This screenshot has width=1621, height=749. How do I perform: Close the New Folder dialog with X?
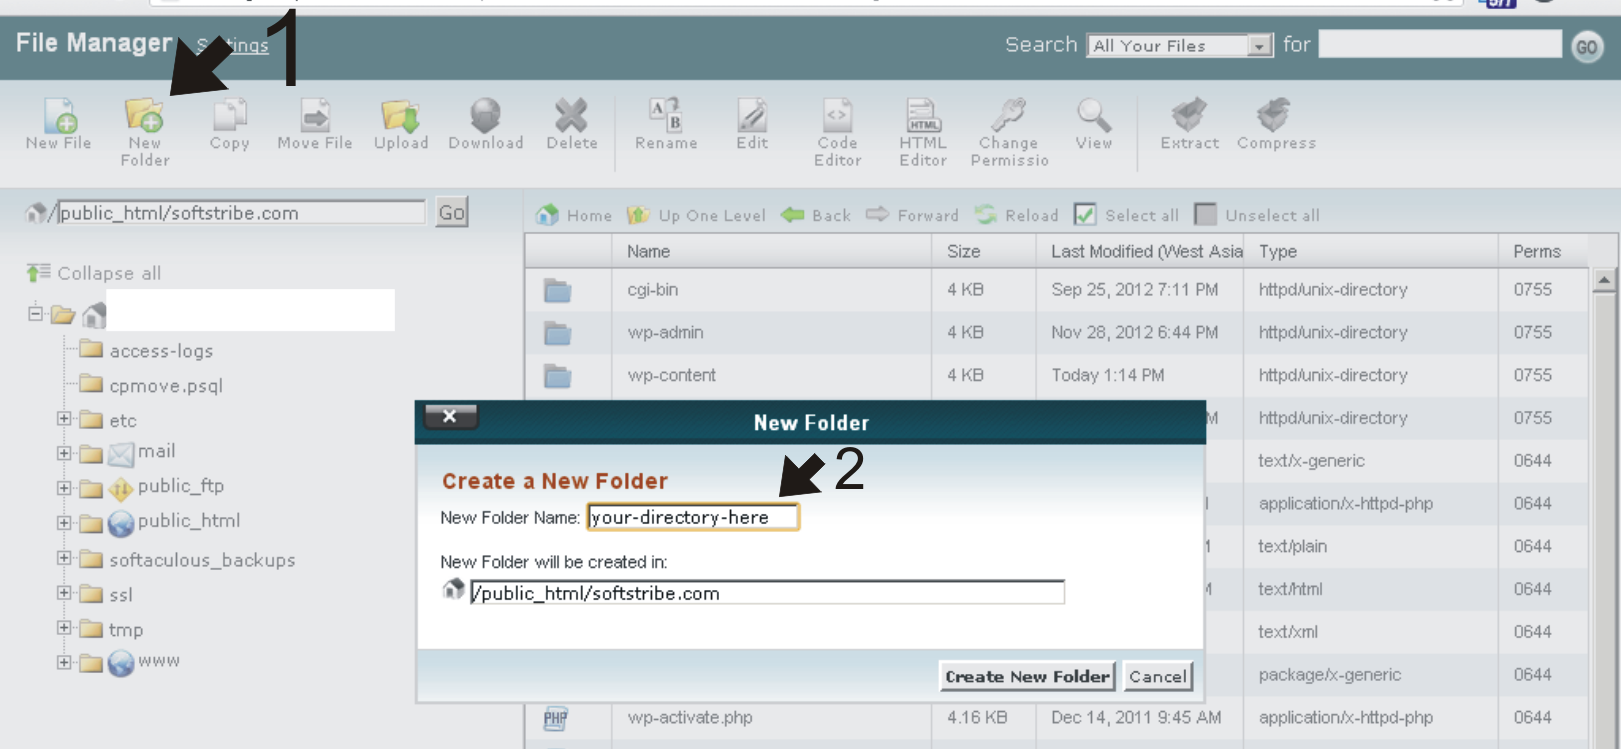pos(450,416)
